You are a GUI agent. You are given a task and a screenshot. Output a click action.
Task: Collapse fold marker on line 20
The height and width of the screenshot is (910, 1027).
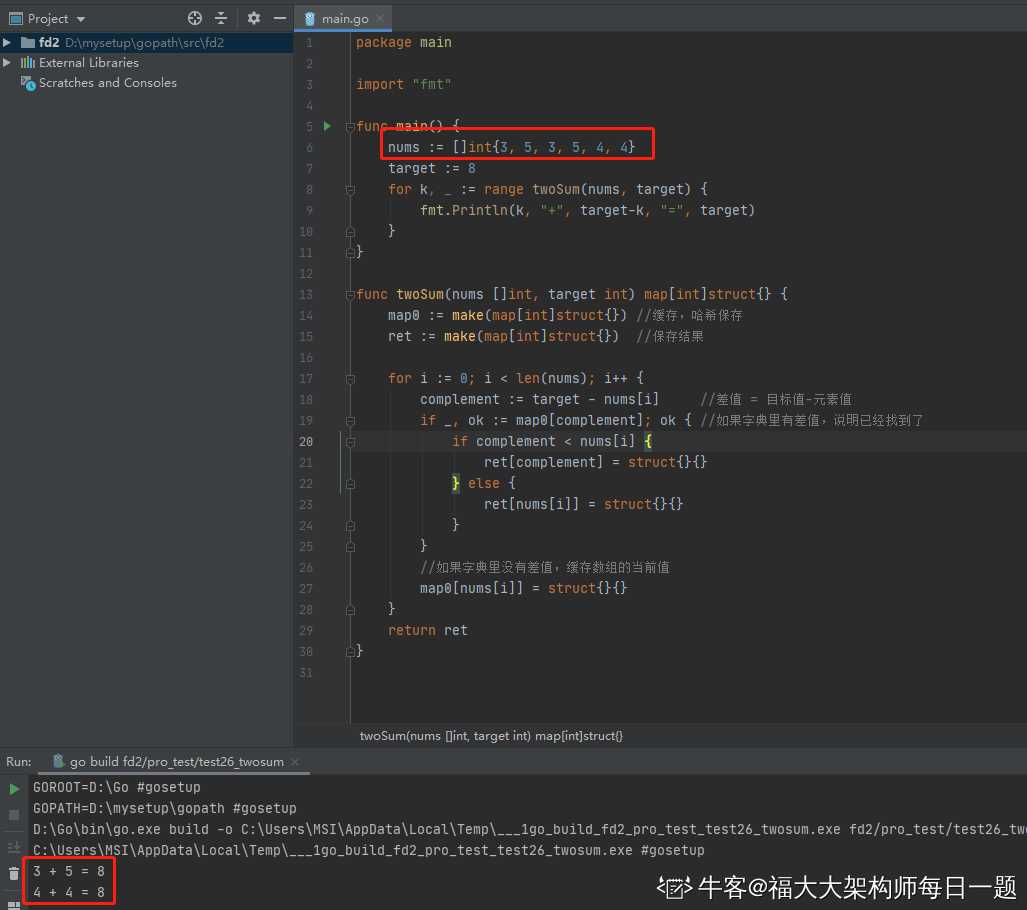point(350,442)
